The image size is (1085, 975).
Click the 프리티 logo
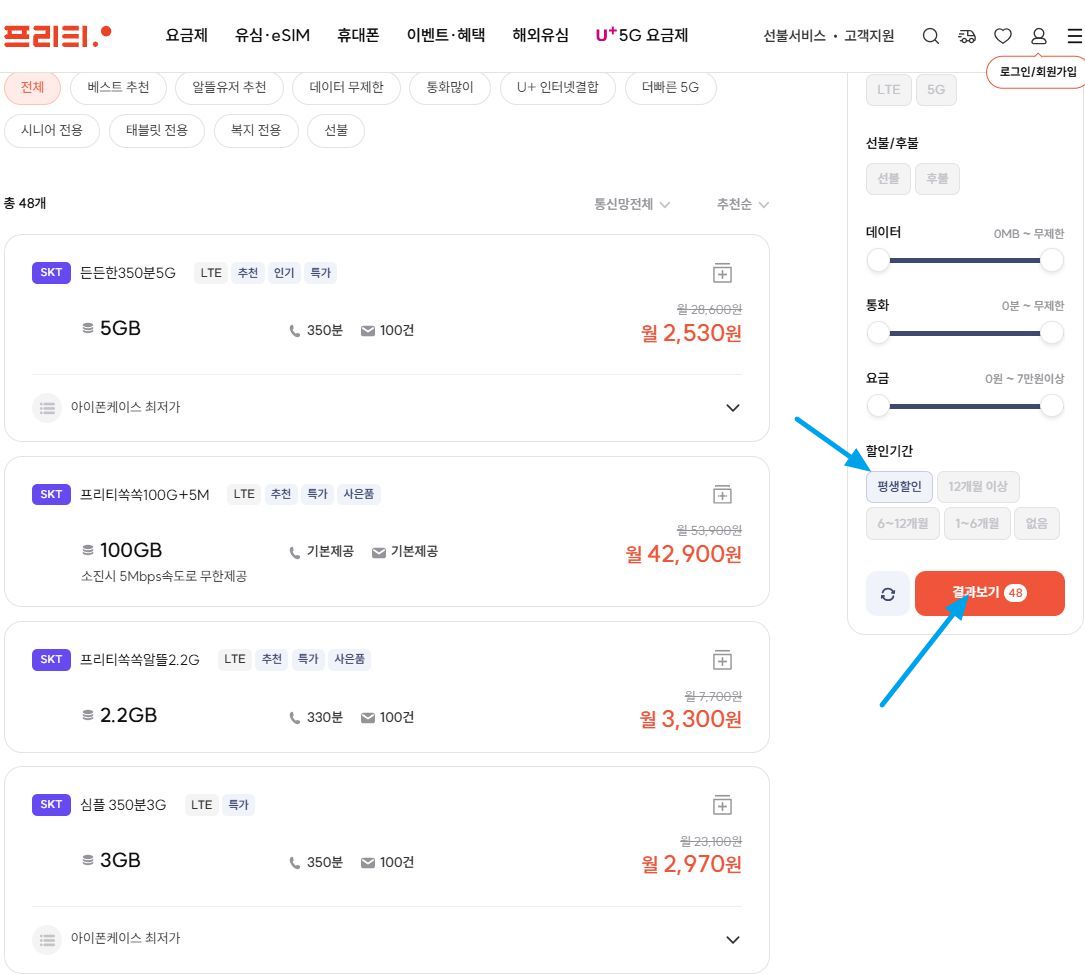57,35
